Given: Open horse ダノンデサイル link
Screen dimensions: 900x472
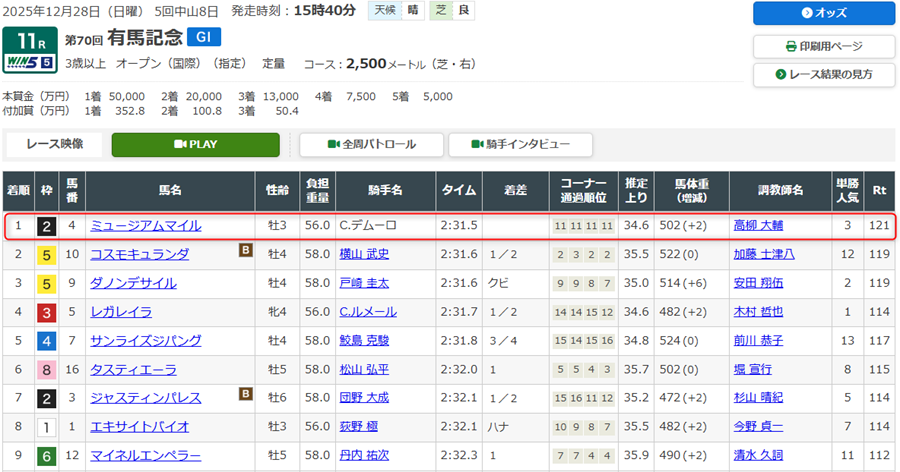Looking at the screenshot, I should 133,283.
